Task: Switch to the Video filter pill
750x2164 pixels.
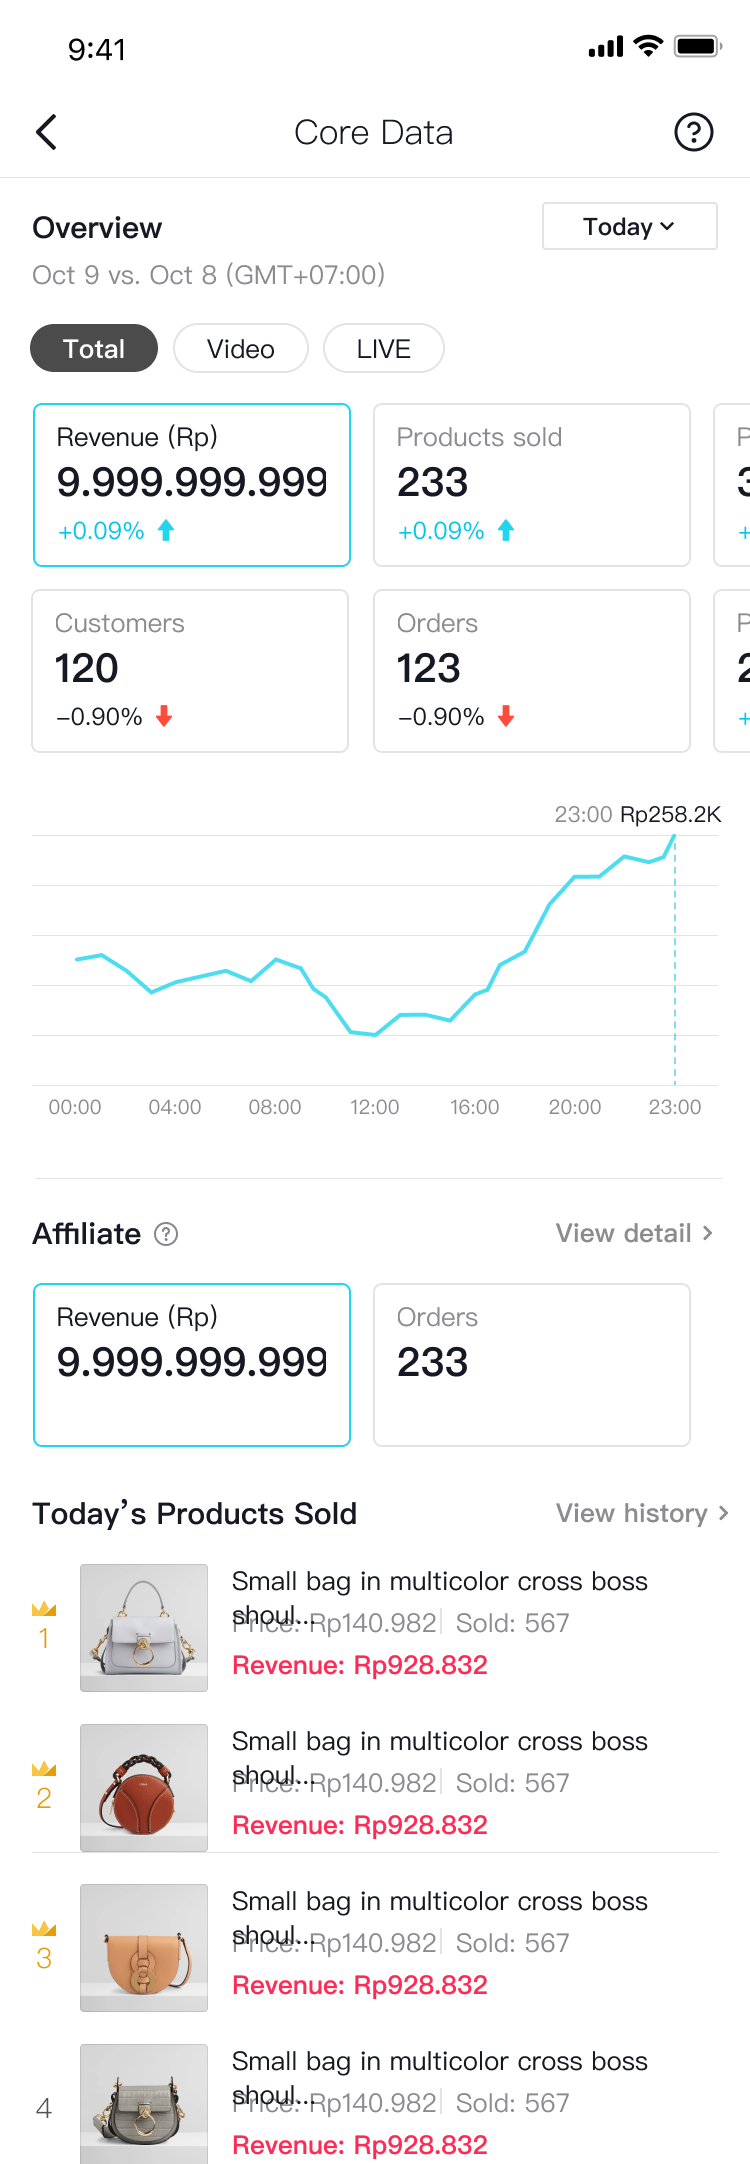Action: [241, 348]
